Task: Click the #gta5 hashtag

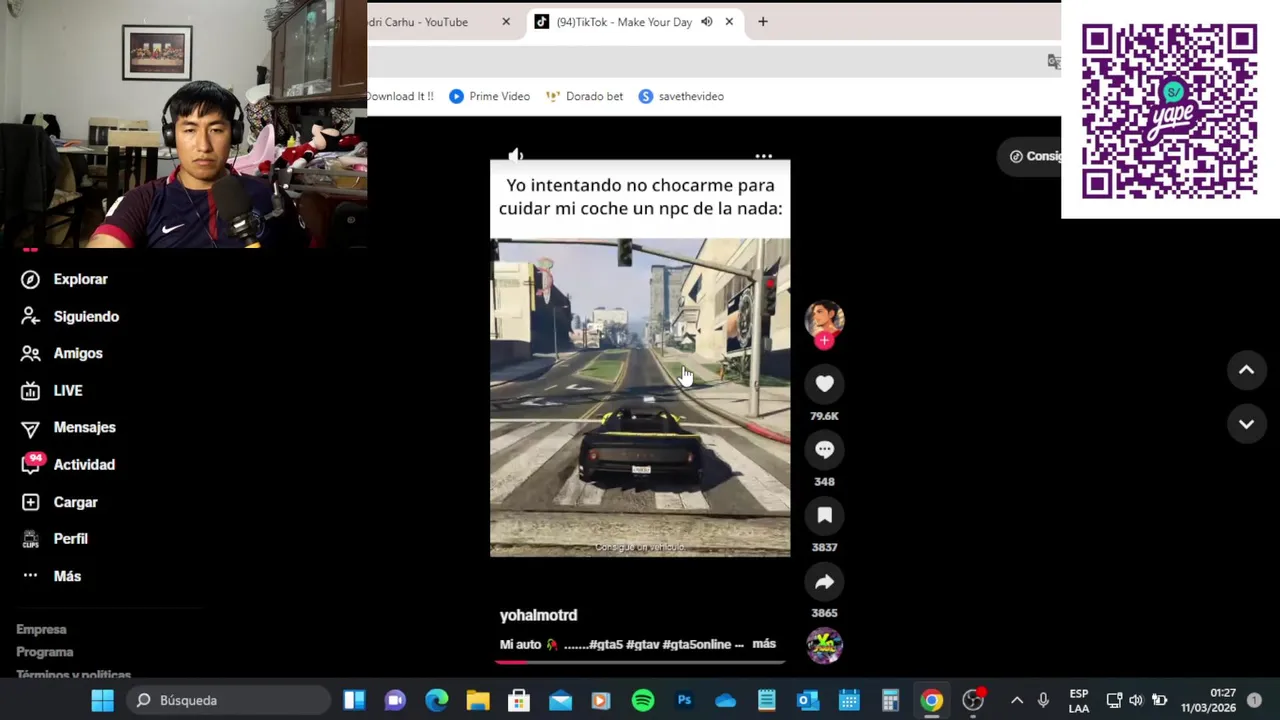Action: [x=606, y=644]
